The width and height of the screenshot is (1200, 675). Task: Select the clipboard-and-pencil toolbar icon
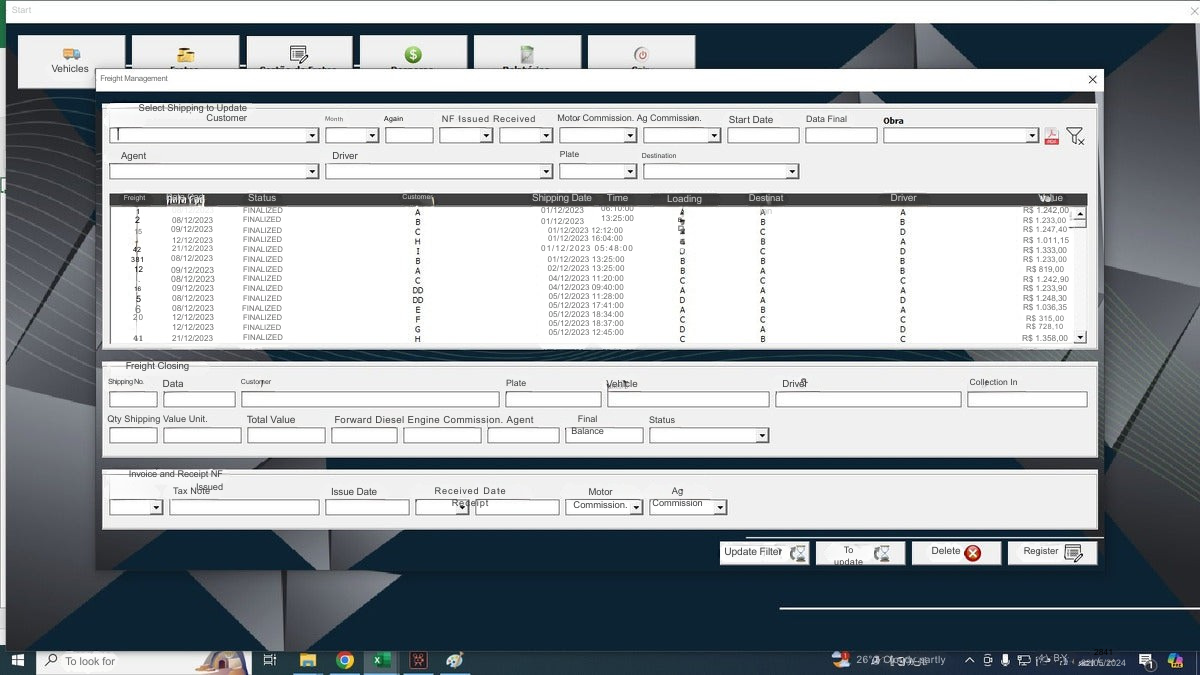point(298,55)
